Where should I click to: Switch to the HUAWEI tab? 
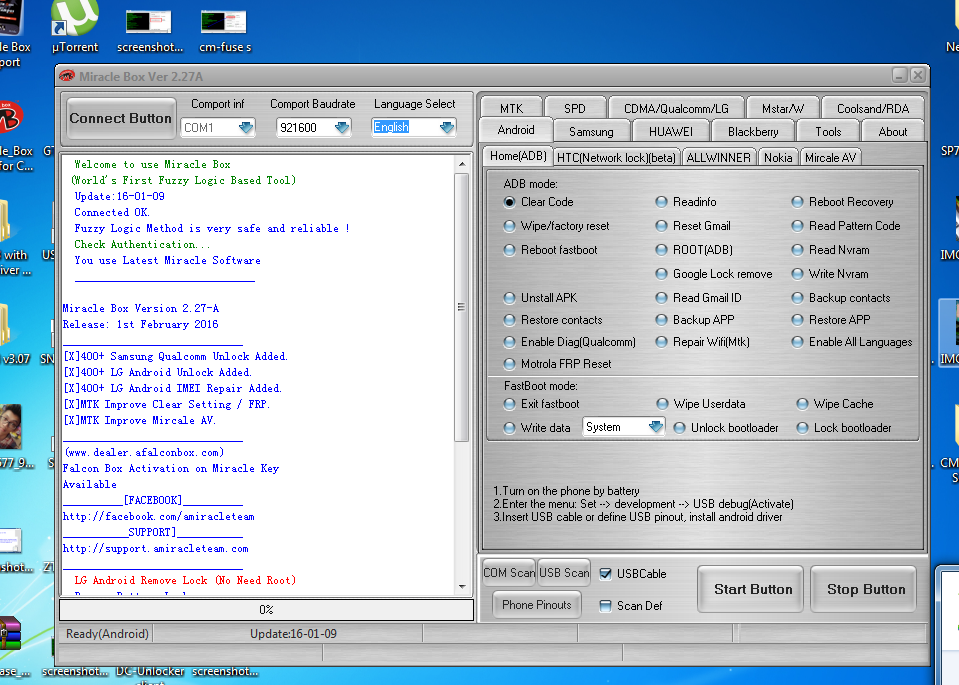[x=671, y=131]
